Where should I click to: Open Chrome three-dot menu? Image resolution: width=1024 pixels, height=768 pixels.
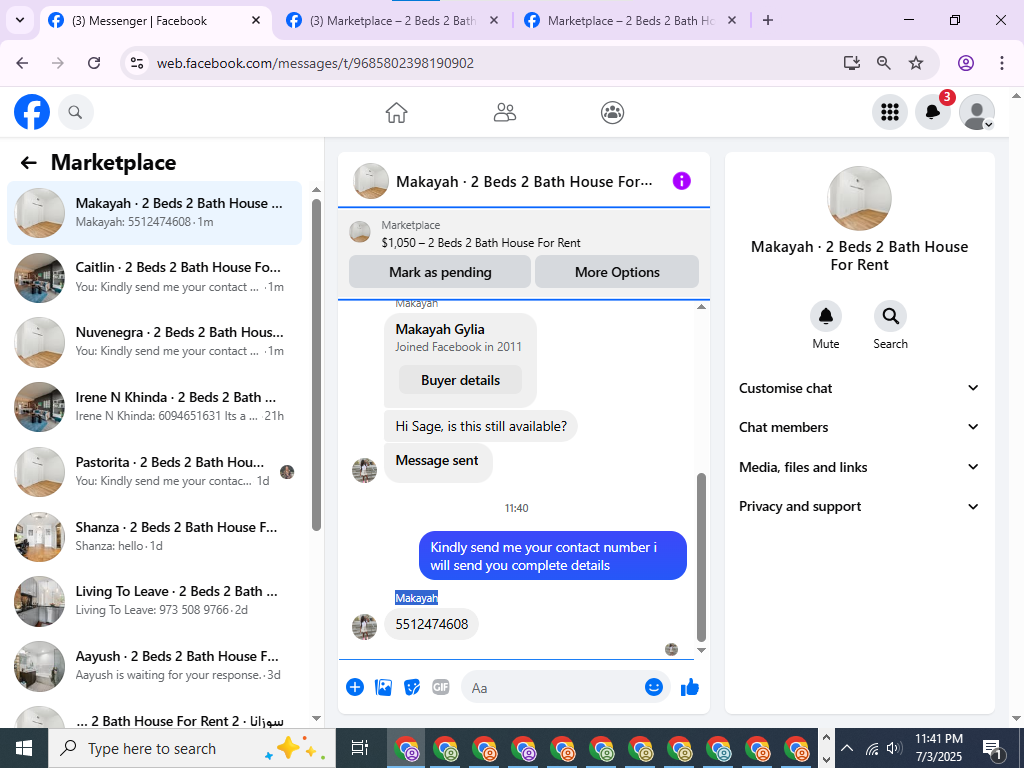[x=1001, y=63]
